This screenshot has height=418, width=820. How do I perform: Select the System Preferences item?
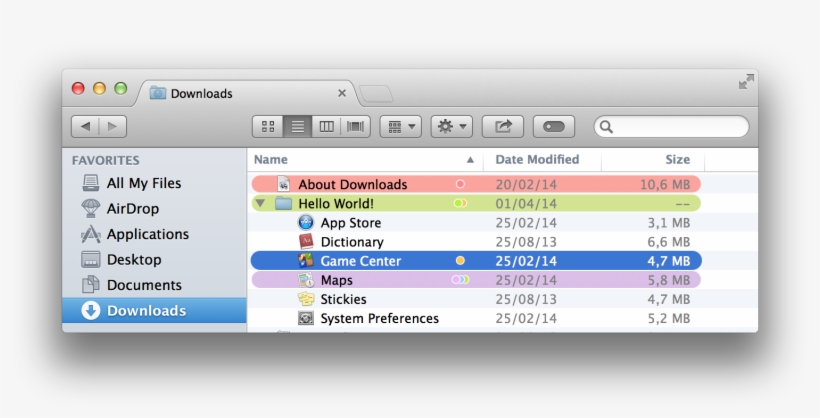476,318
